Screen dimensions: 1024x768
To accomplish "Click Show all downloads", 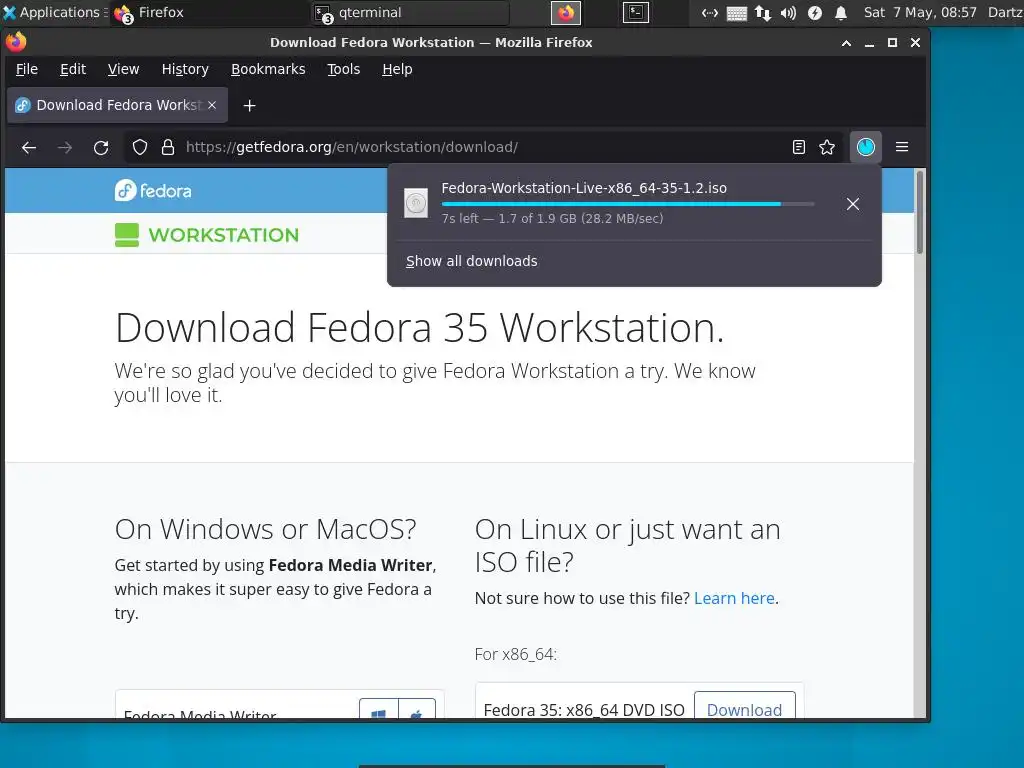I will [472, 261].
